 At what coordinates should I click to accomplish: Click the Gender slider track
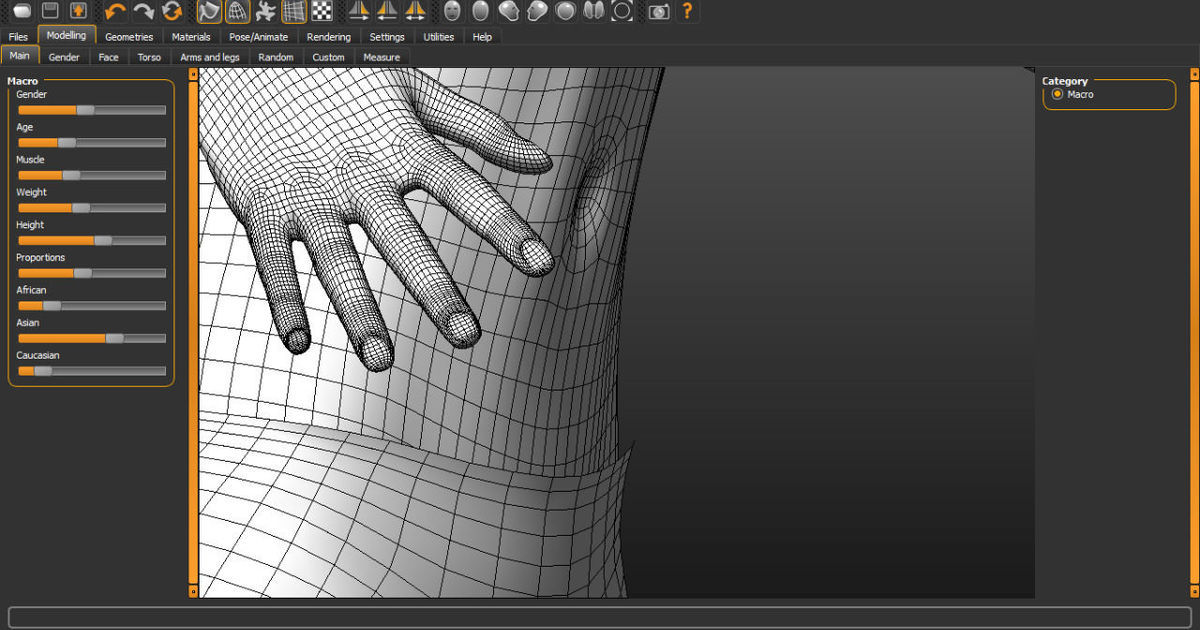coord(130,110)
